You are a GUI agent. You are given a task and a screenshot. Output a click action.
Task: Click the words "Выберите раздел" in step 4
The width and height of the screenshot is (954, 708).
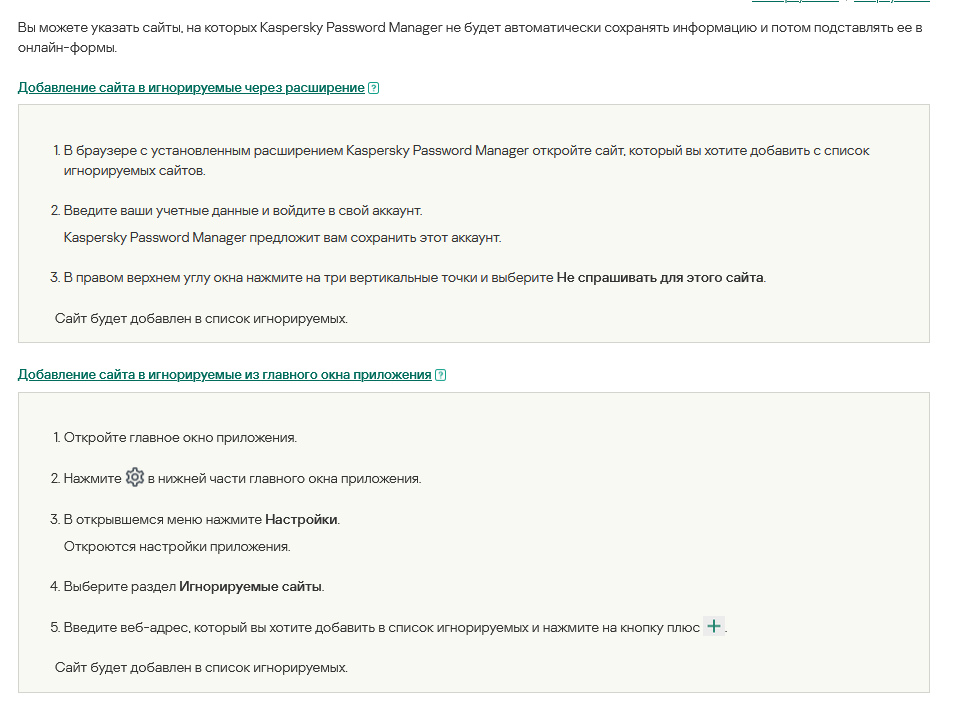120,586
